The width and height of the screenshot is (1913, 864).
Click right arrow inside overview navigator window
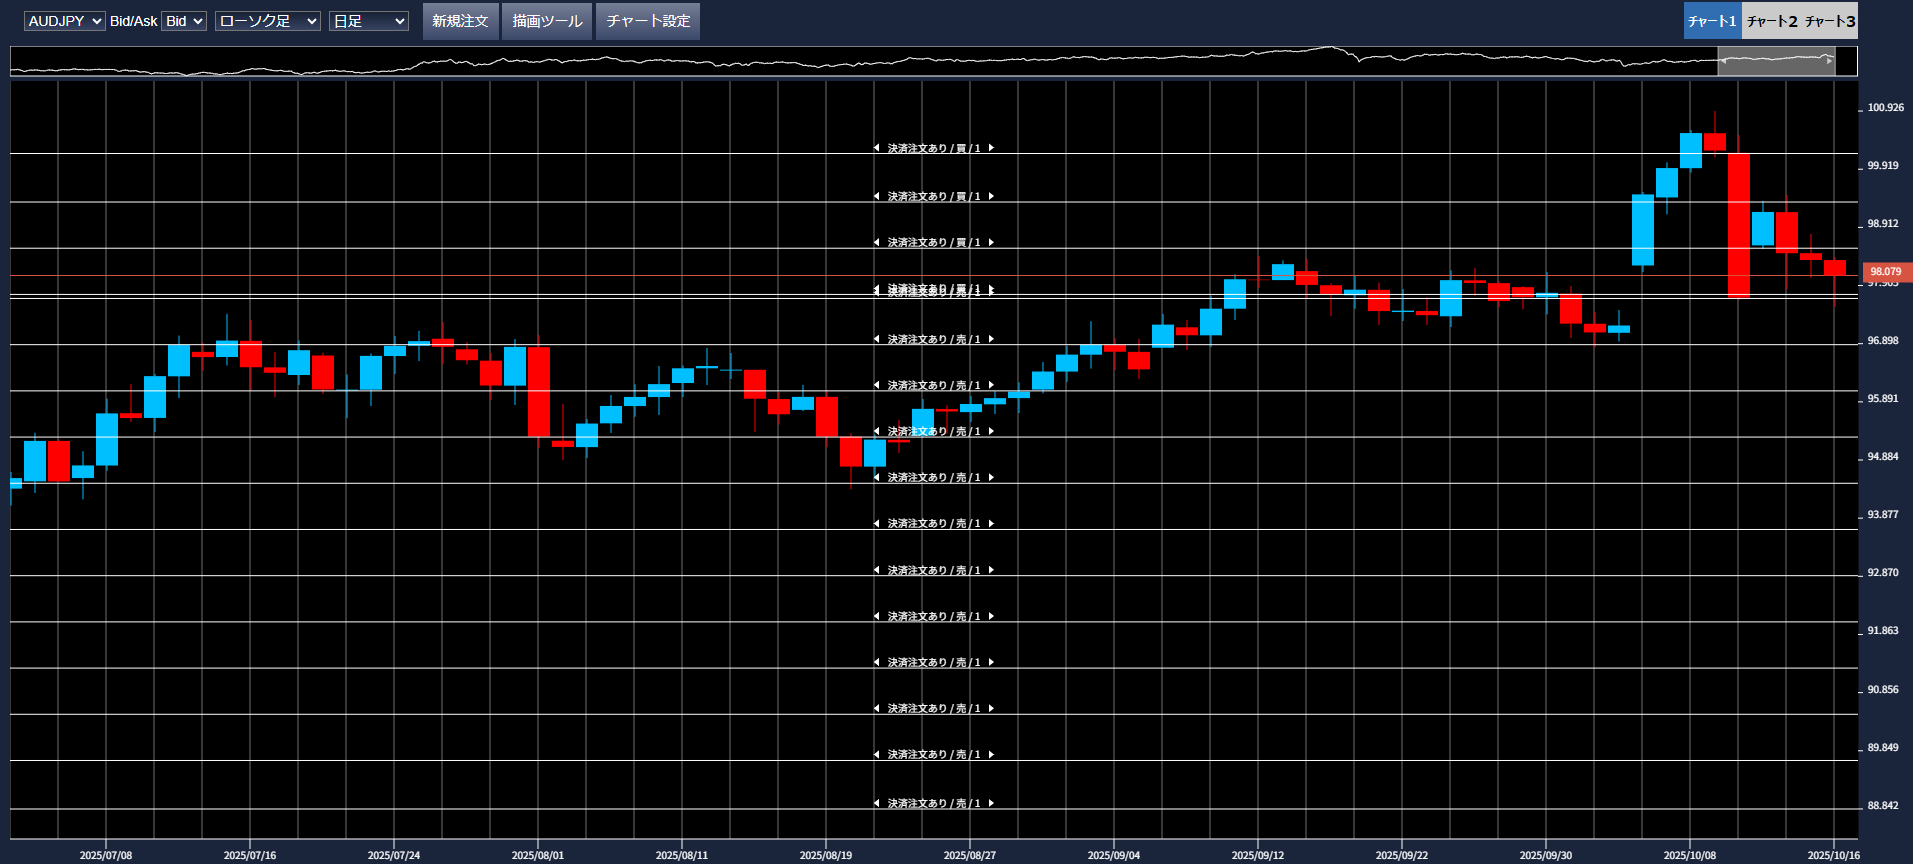(1829, 61)
